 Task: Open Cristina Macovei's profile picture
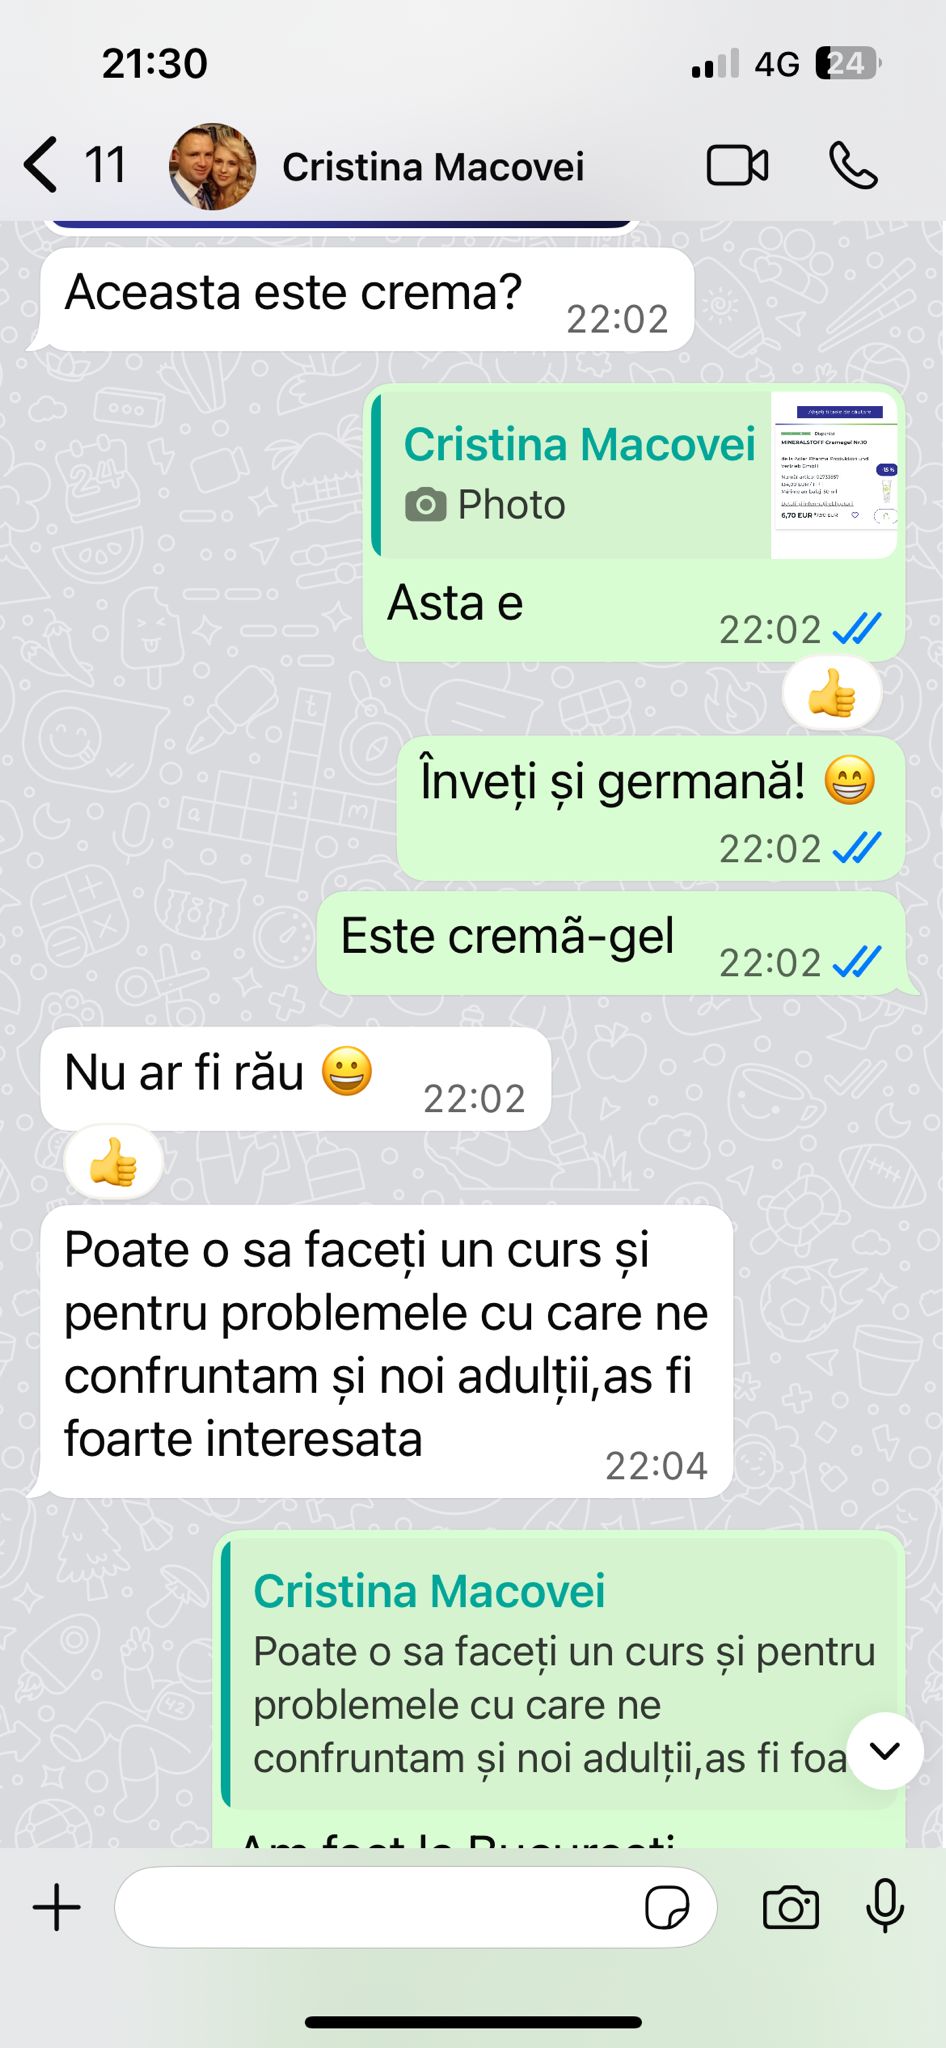click(x=212, y=166)
